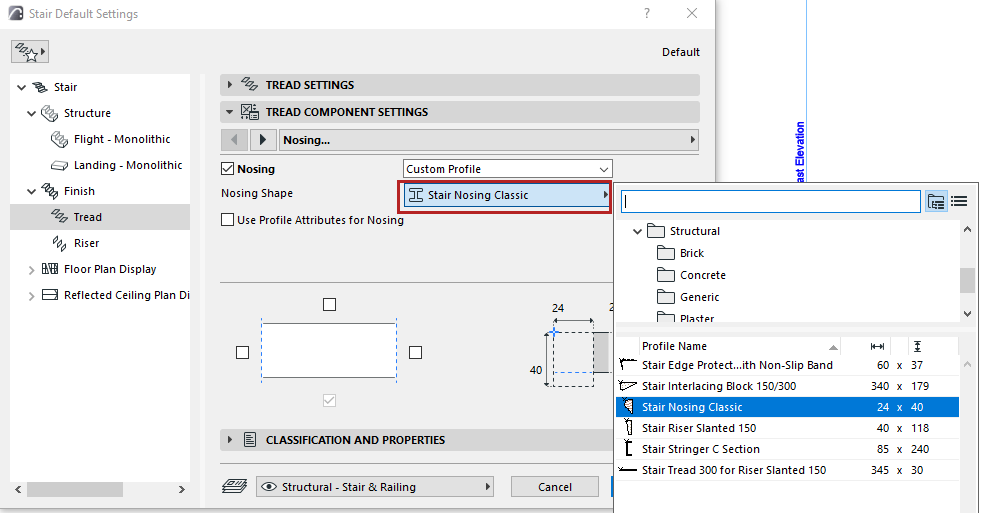Tick the checkbox above the tread preview
The width and height of the screenshot is (983, 513).
329,304
